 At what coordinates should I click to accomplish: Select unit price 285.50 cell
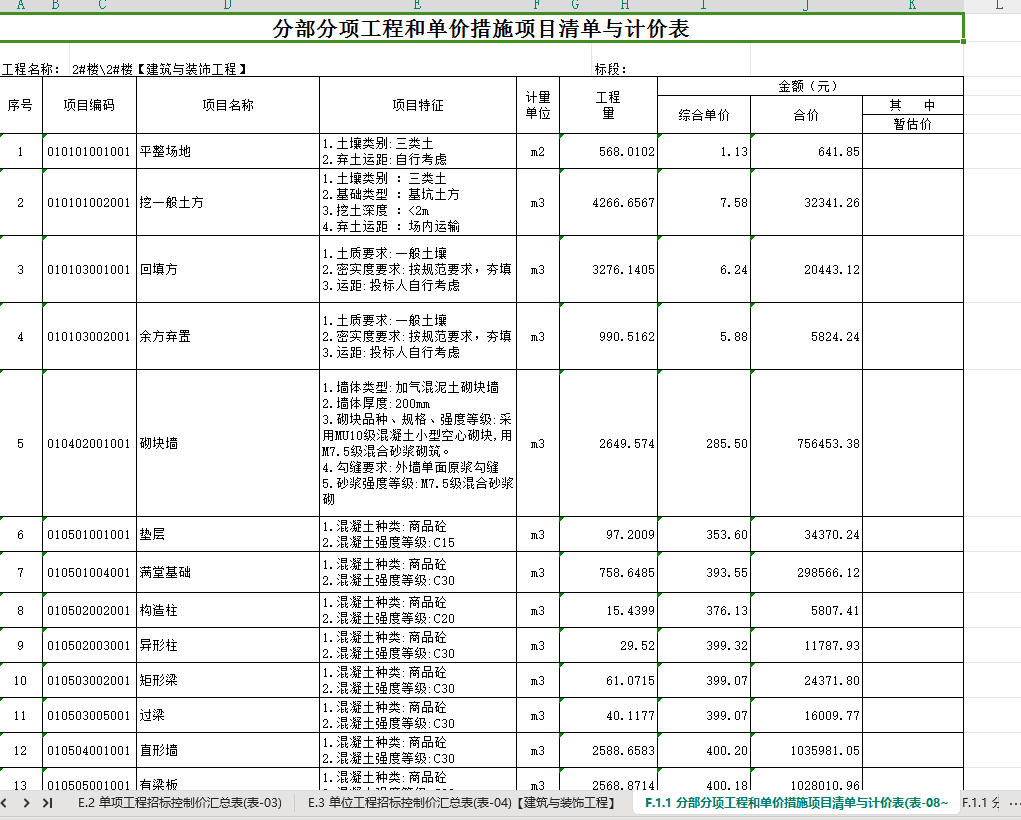704,444
